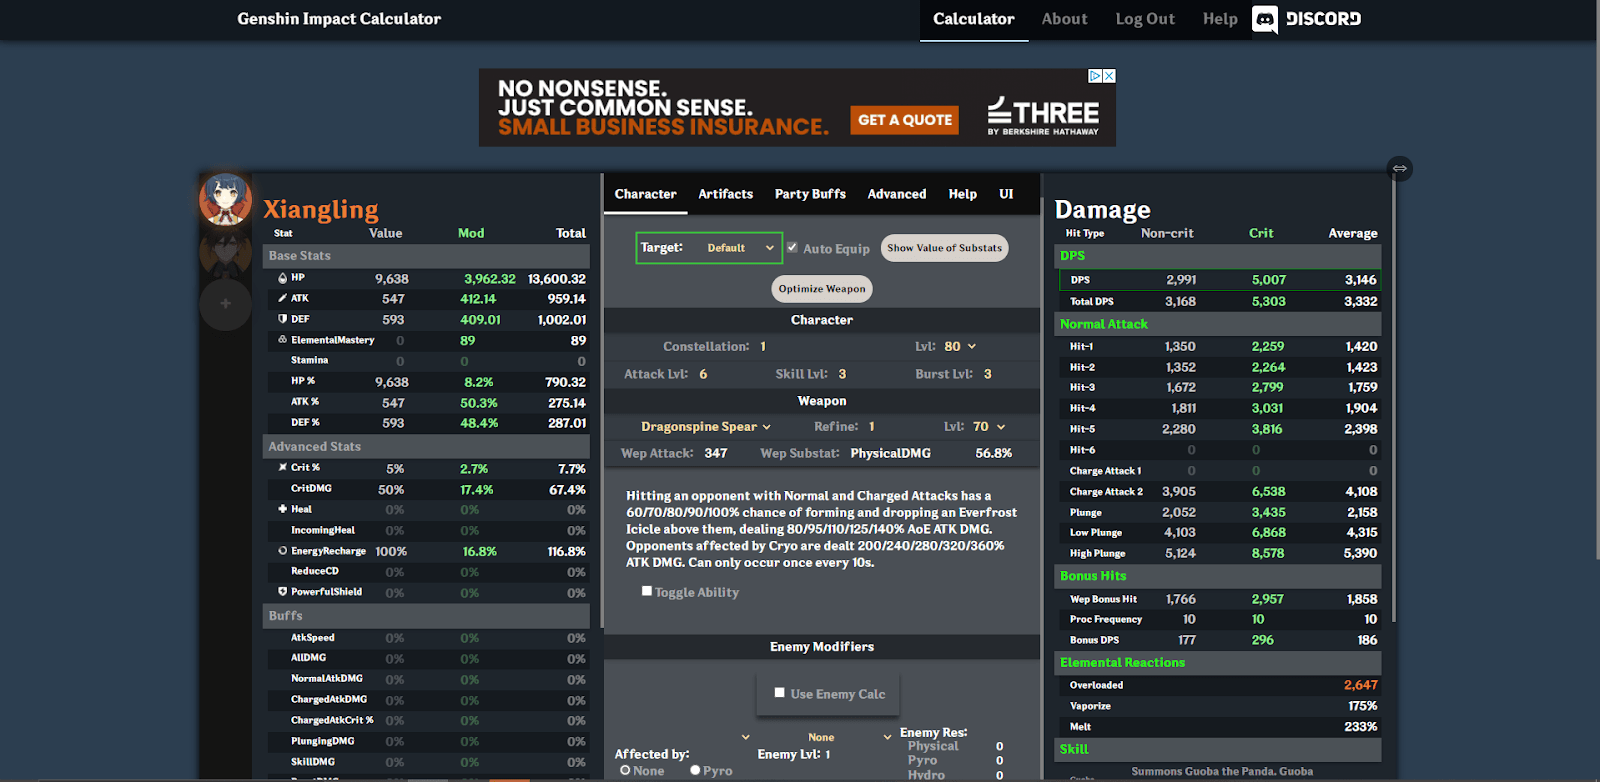1600x782 pixels.
Task: Open the Party Buffs tab
Action: click(x=810, y=194)
